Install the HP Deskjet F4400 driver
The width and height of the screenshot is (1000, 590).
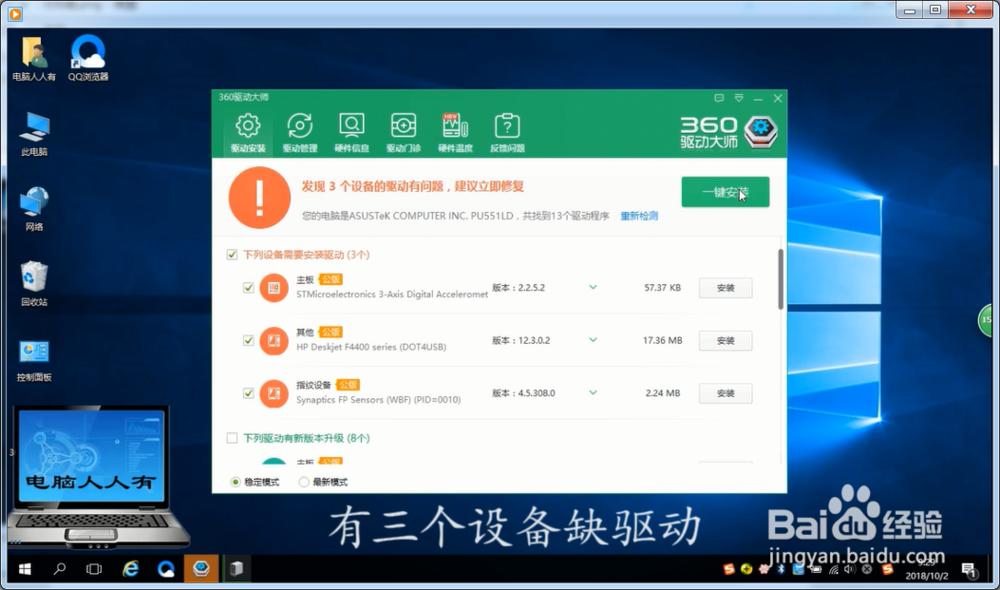[x=725, y=341]
